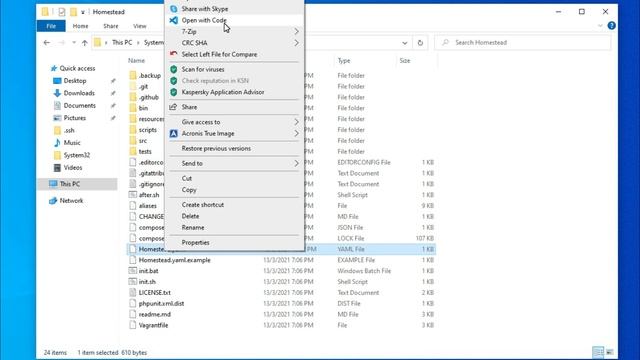Choose Restore previous versions
The width and height of the screenshot is (640, 360).
[x=235, y=149]
